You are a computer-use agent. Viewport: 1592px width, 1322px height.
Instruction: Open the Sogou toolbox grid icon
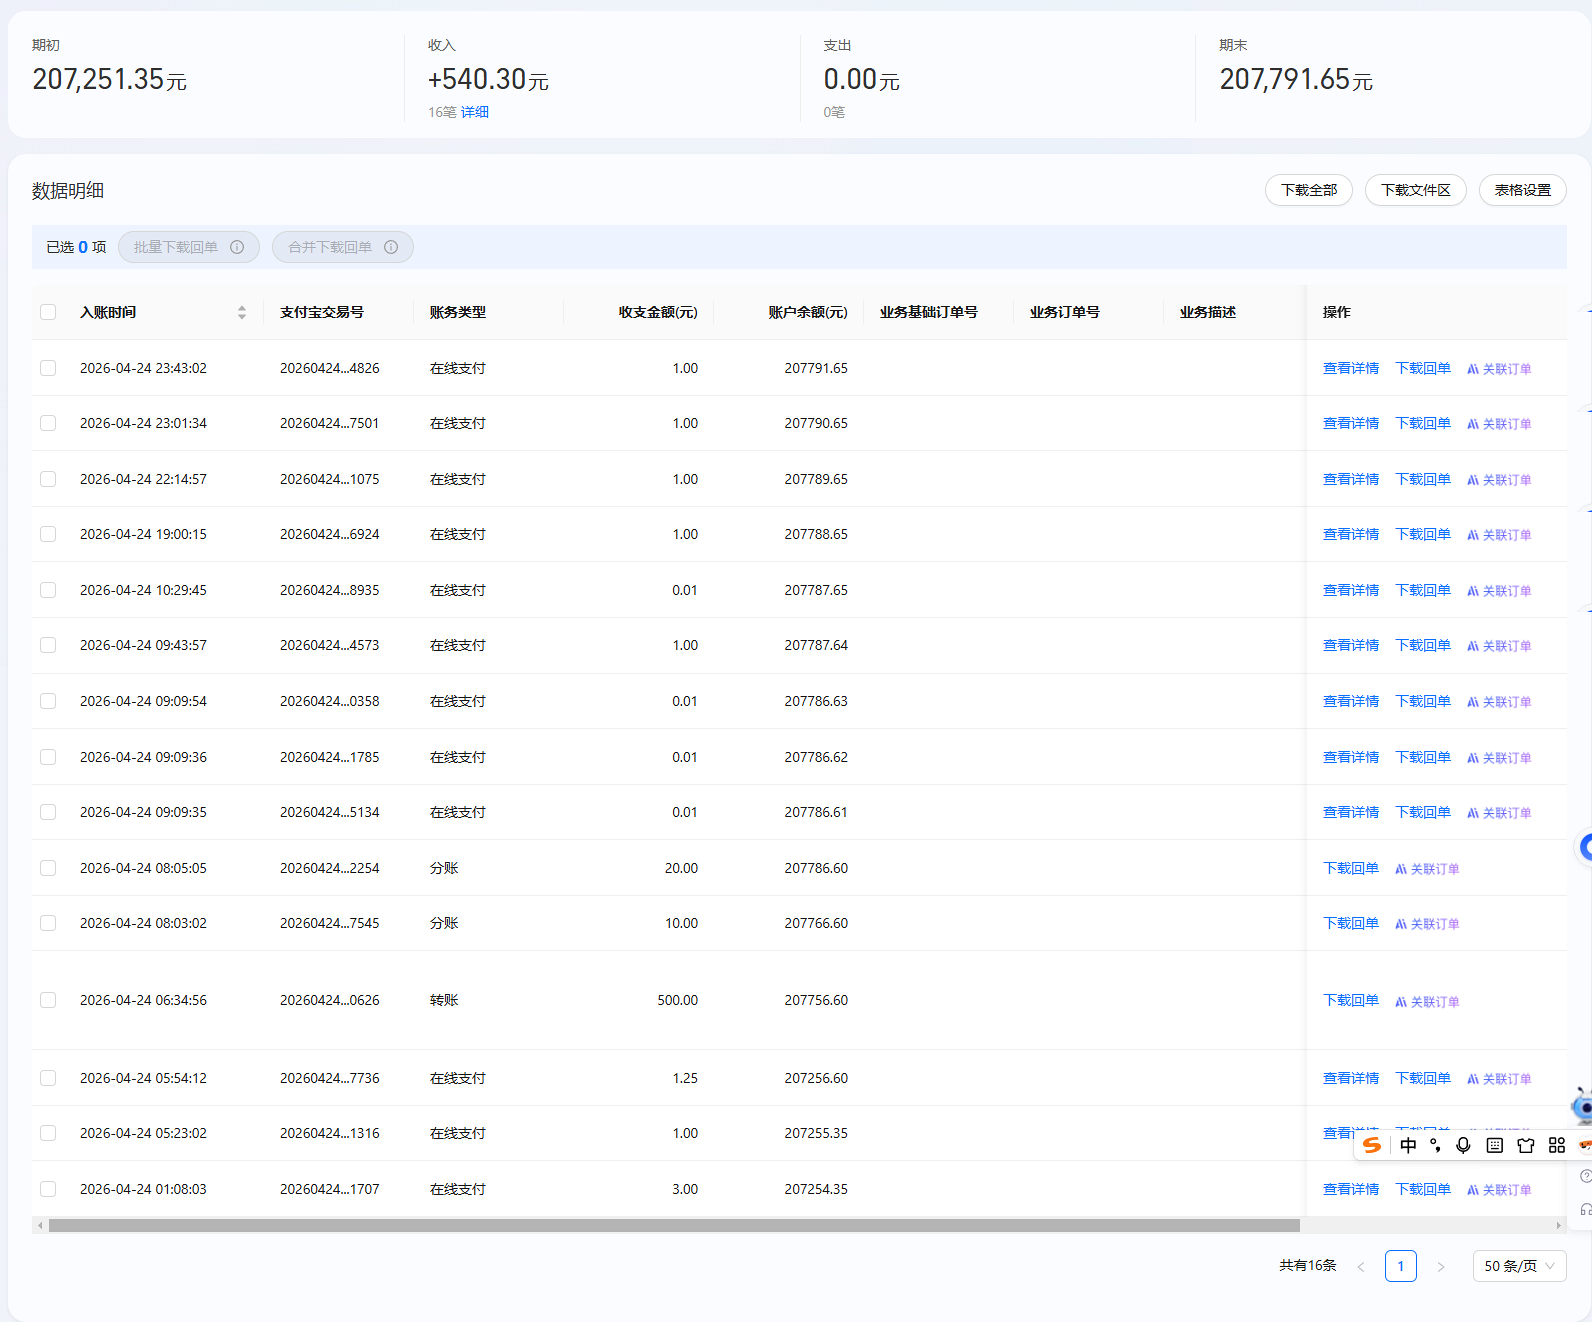[x=1556, y=1145]
